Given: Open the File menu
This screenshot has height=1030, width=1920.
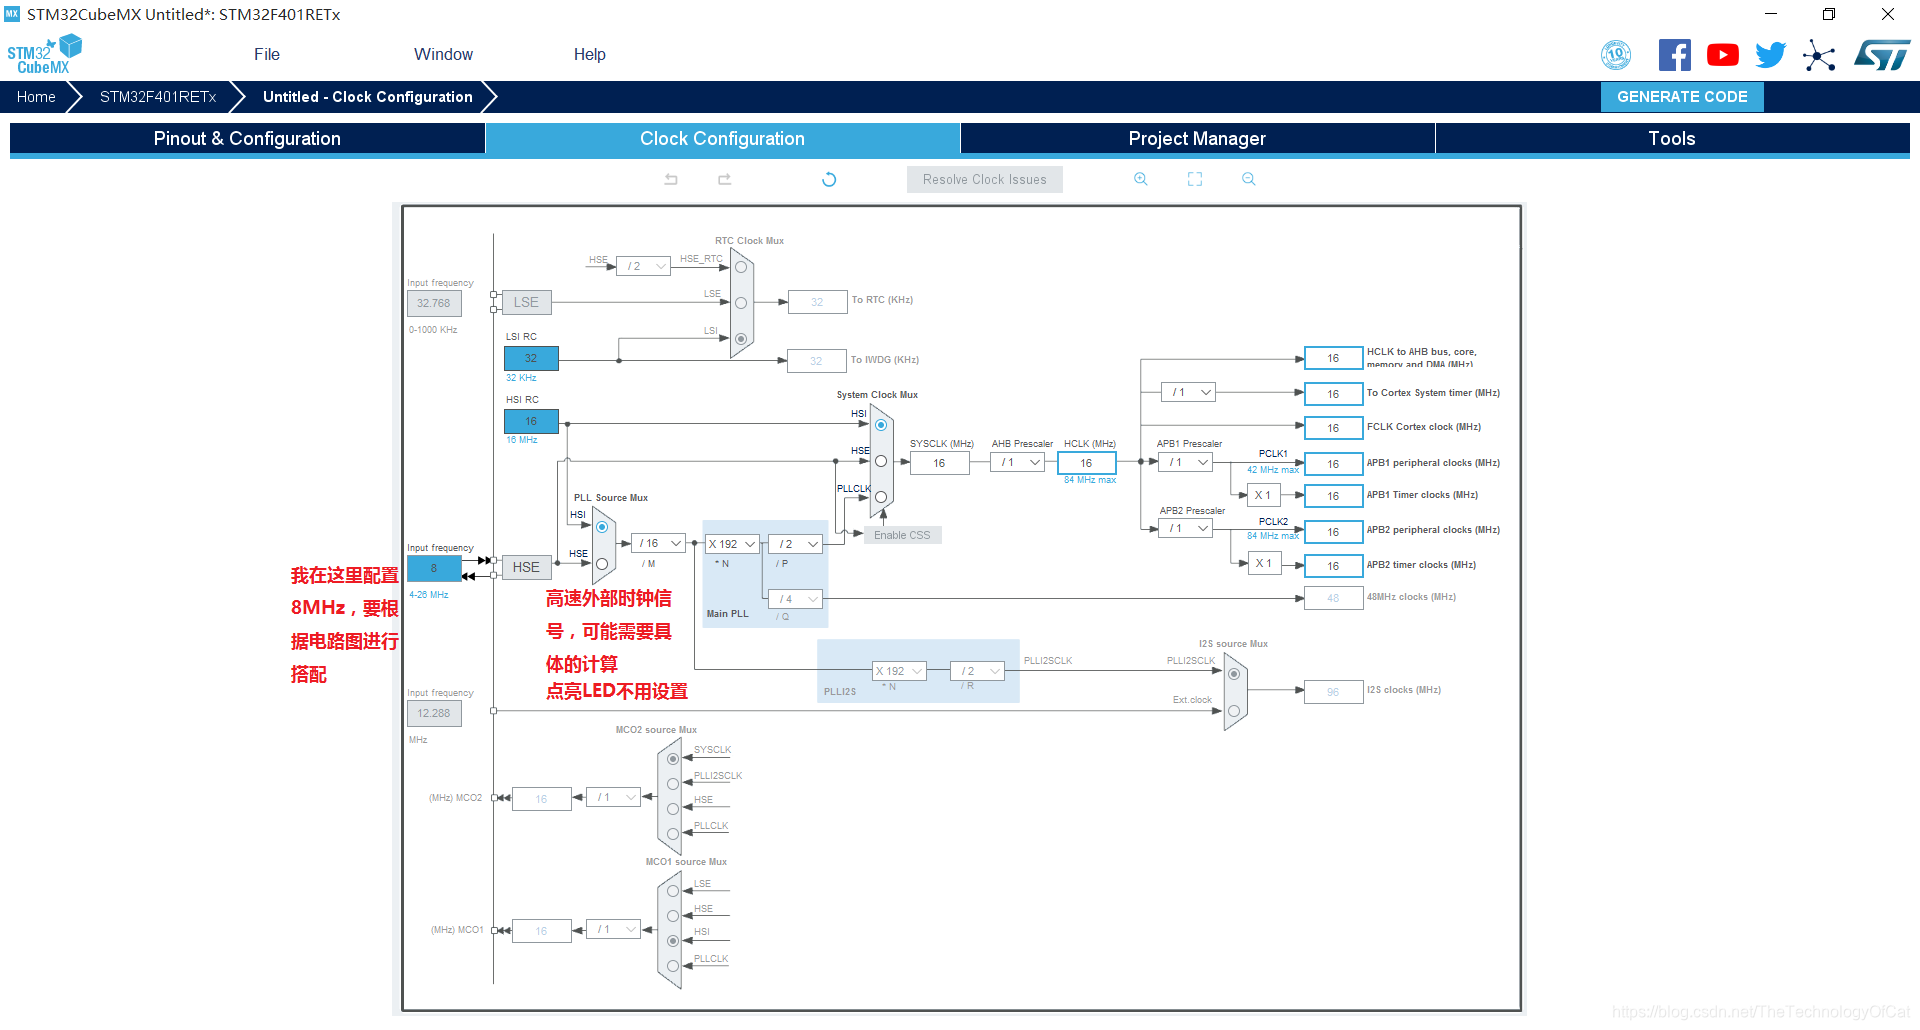Looking at the screenshot, I should click(267, 54).
